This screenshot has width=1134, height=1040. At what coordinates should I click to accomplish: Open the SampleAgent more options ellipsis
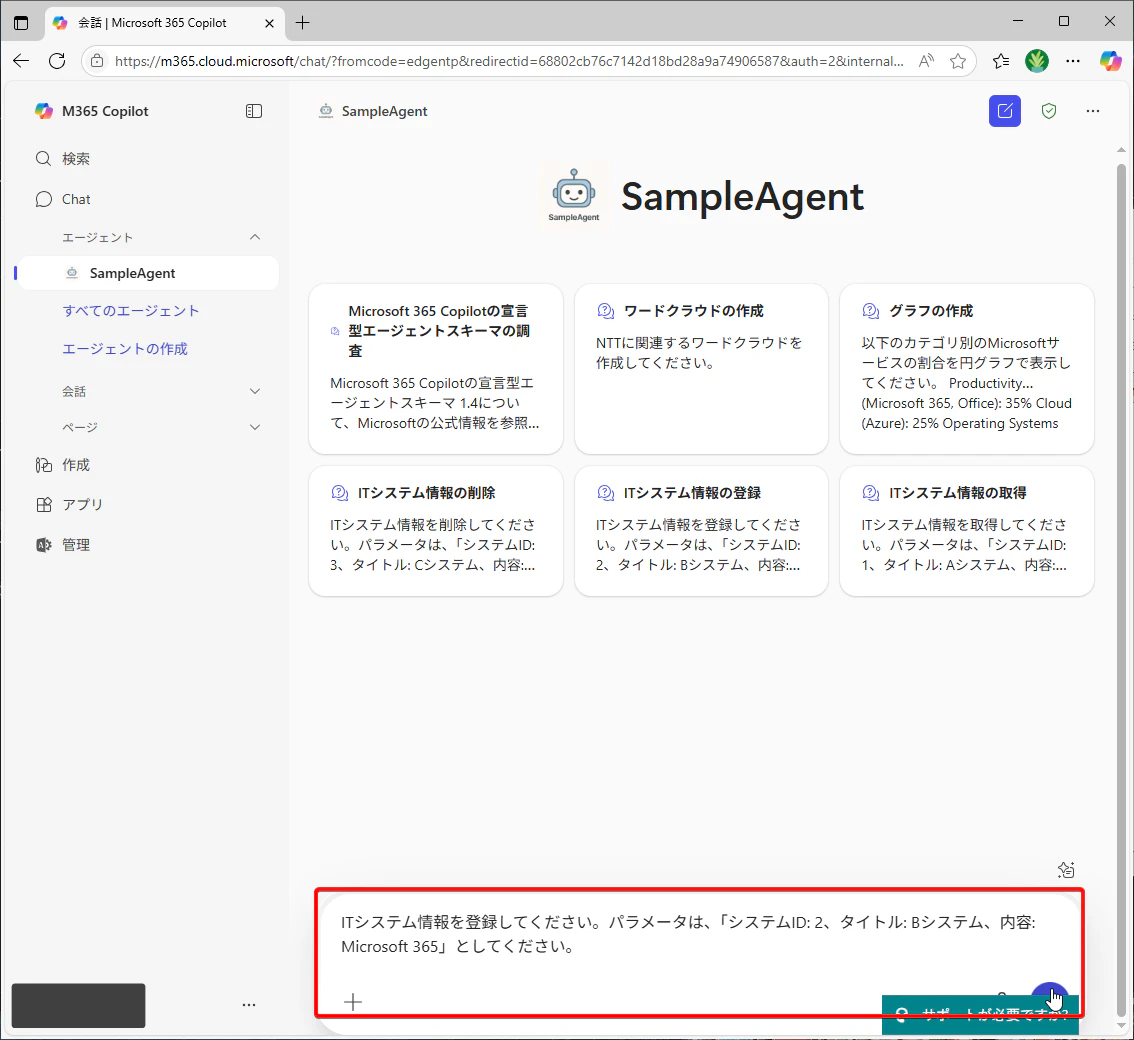pyautogui.click(x=1093, y=111)
